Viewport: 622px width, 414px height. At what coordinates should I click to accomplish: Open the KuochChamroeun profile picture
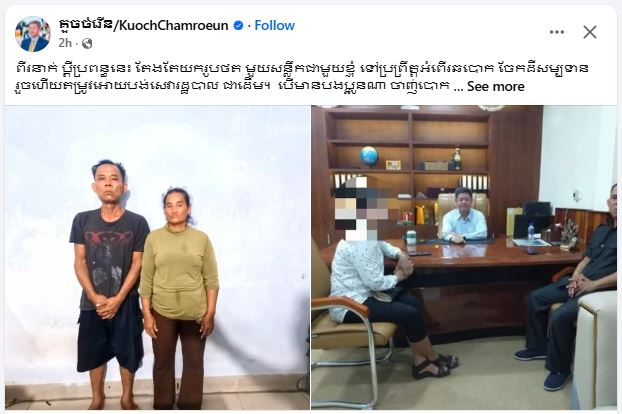(x=33, y=34)
